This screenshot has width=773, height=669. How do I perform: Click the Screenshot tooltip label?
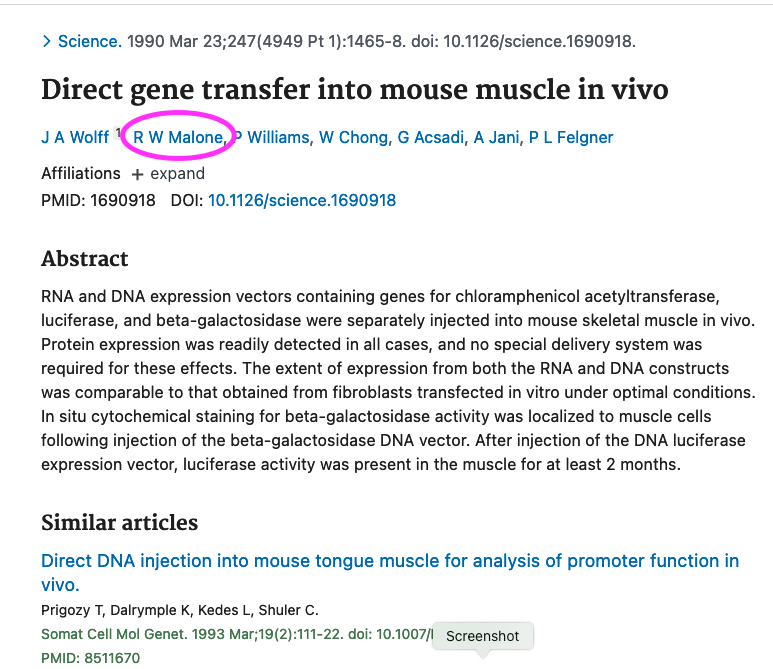(x=483, y=636)
